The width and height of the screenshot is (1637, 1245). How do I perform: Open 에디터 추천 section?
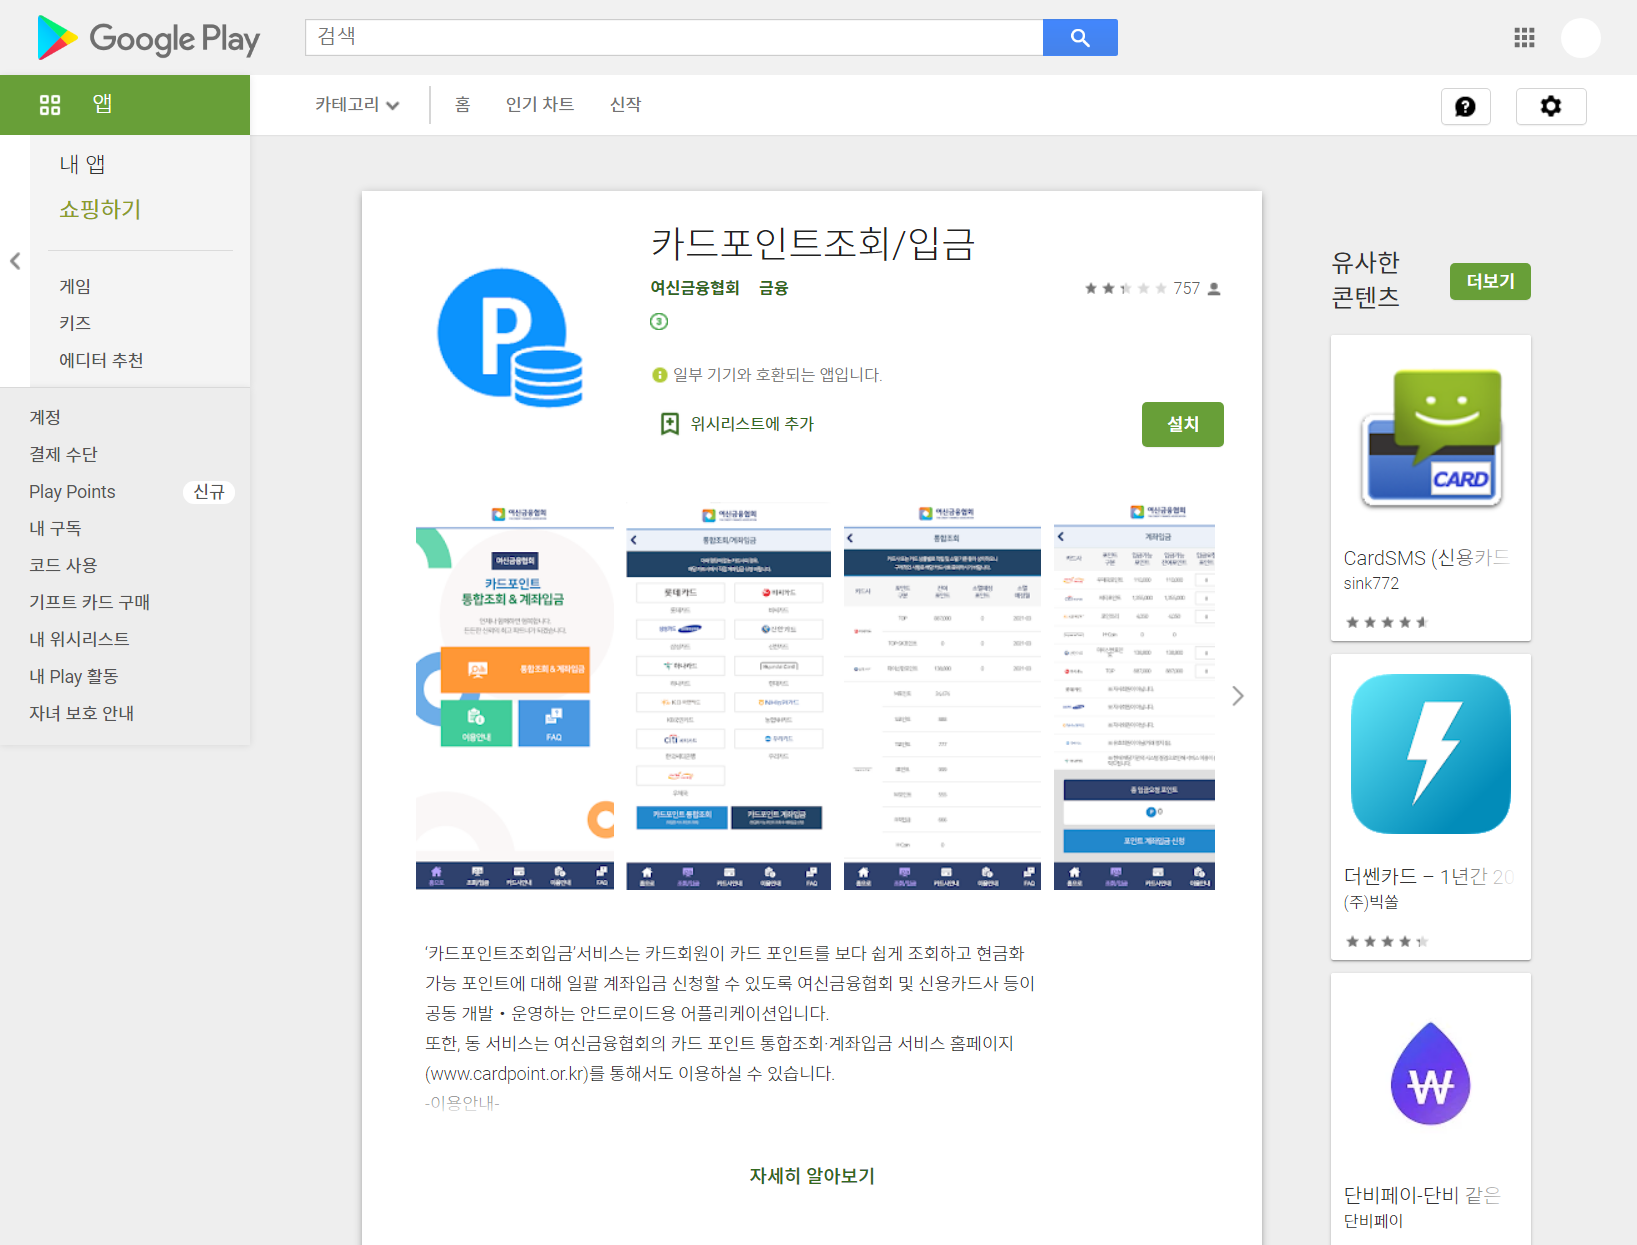tap(101, 360)
